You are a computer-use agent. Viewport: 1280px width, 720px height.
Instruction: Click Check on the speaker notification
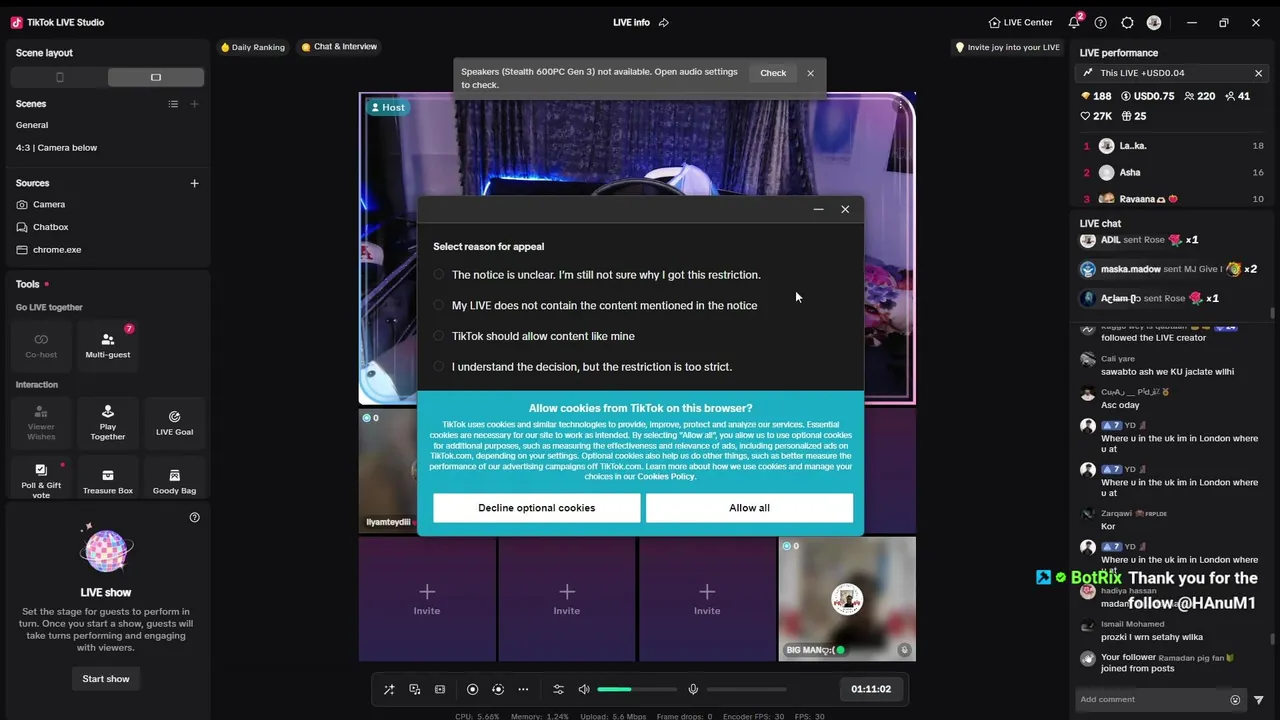[773, 73]
